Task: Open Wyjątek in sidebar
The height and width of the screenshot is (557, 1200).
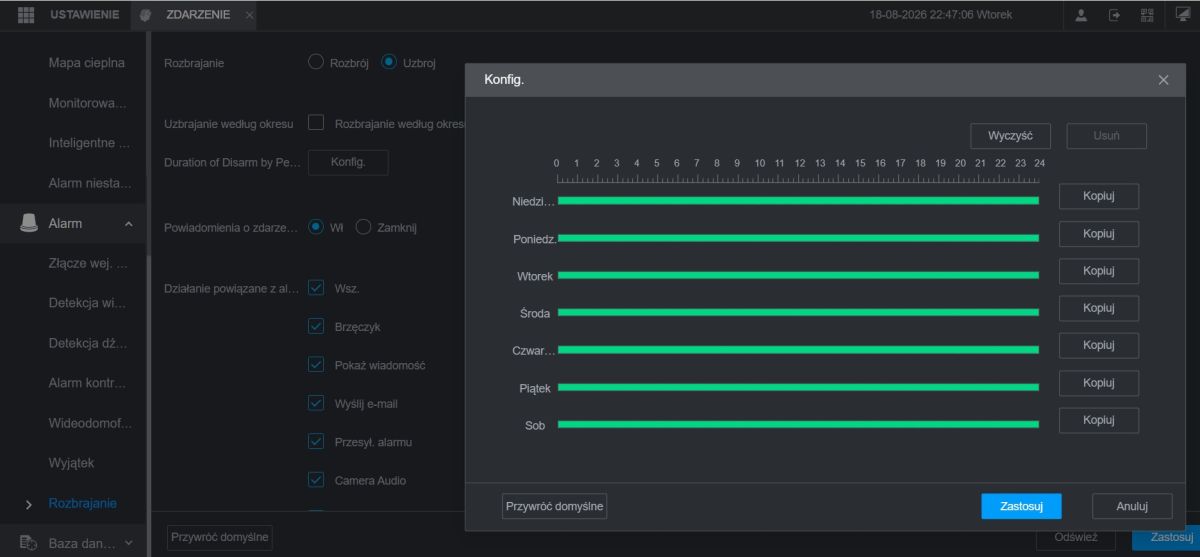Action: click(71, 464)
